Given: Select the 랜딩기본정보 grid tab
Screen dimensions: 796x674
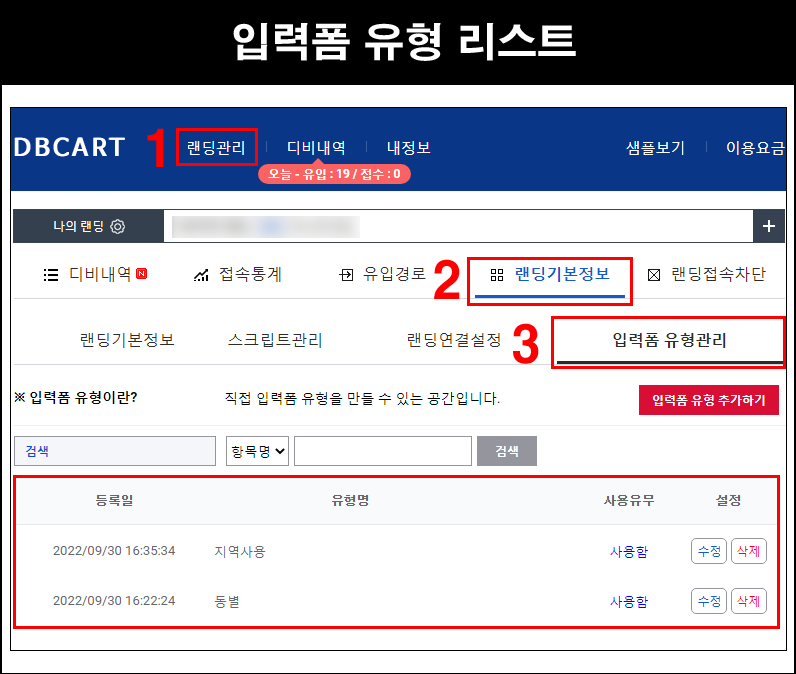Looking at the screenshot, I should [x=551, y=274].
